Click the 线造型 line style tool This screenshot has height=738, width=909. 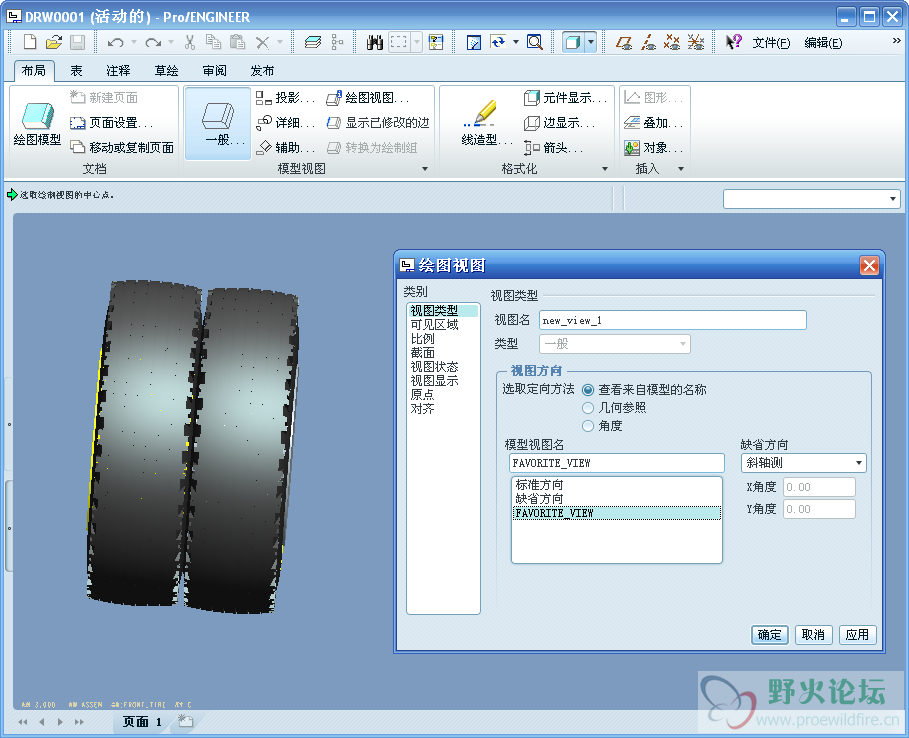[x=479, y=123]
